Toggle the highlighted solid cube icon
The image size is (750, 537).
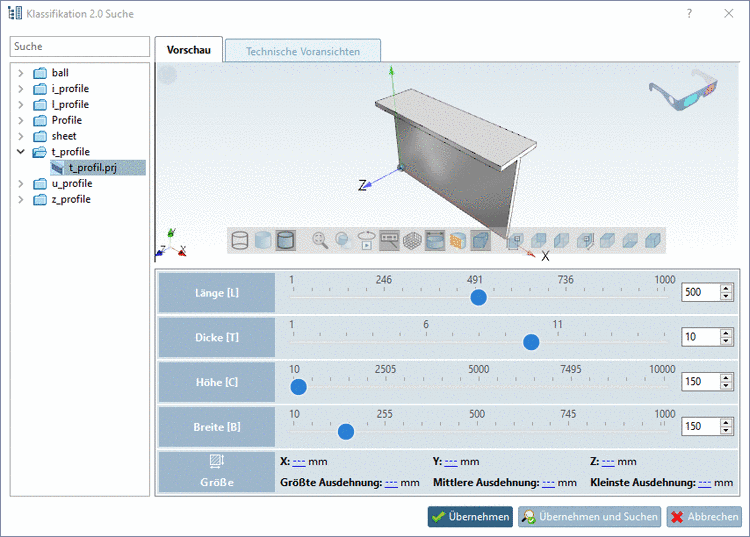[481, 240]
